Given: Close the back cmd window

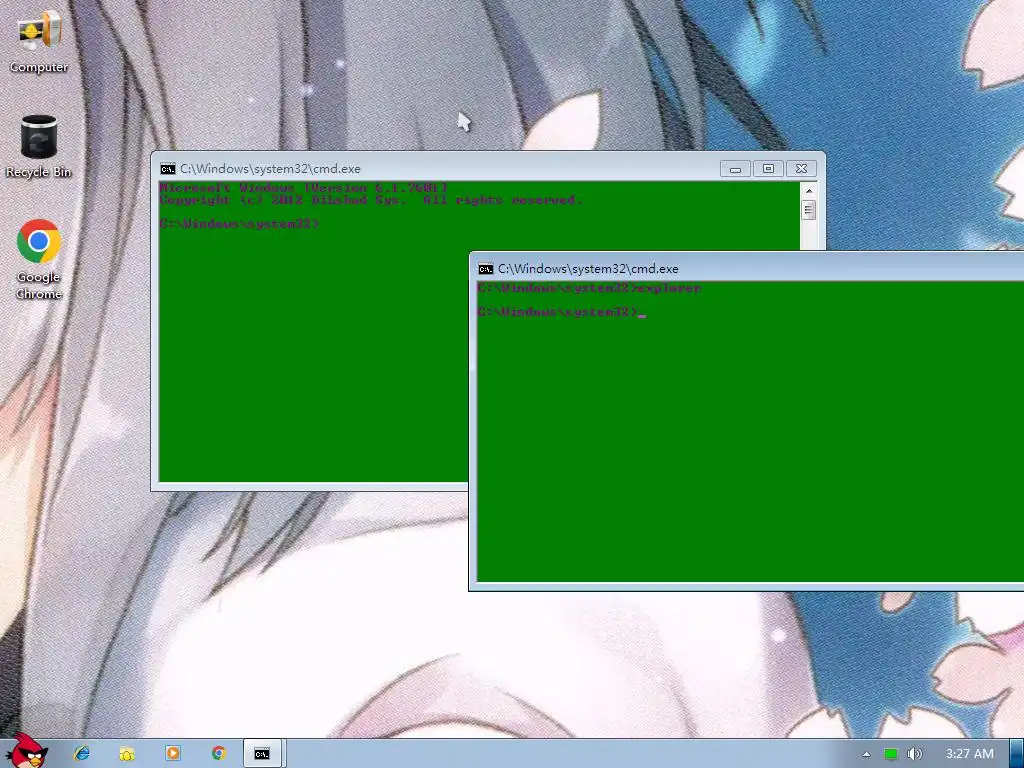Looking at the screenshot, I should tap(801, 169).
